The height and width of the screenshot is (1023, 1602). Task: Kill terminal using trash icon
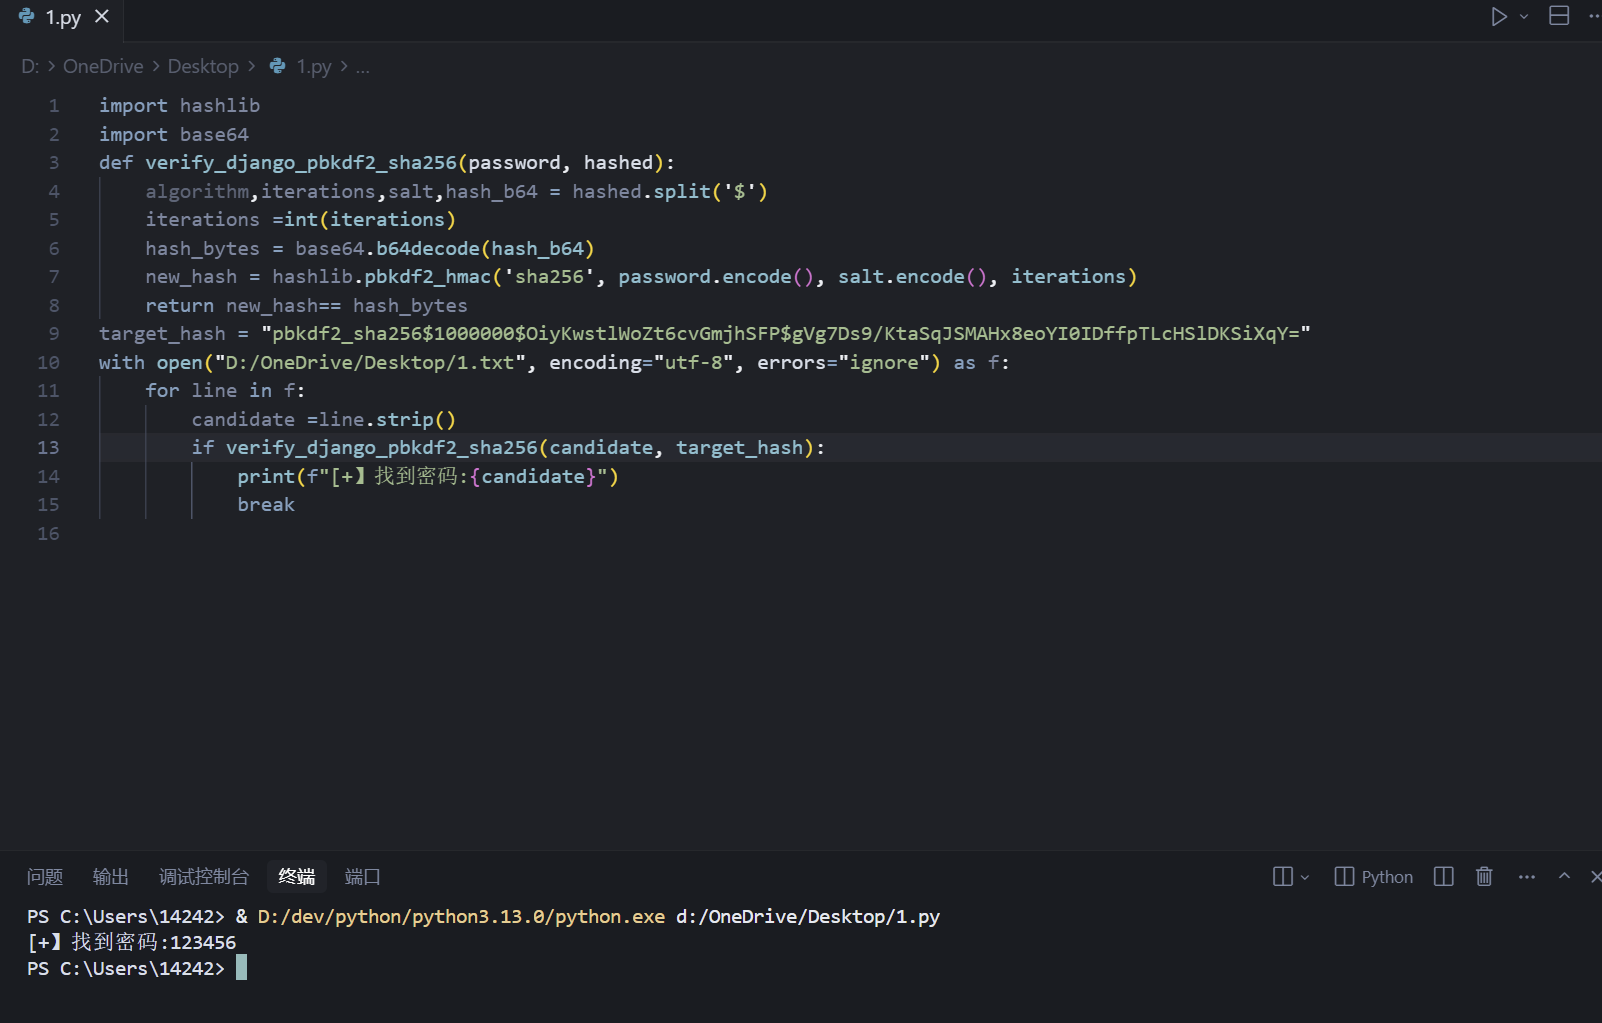point(1484,877)
